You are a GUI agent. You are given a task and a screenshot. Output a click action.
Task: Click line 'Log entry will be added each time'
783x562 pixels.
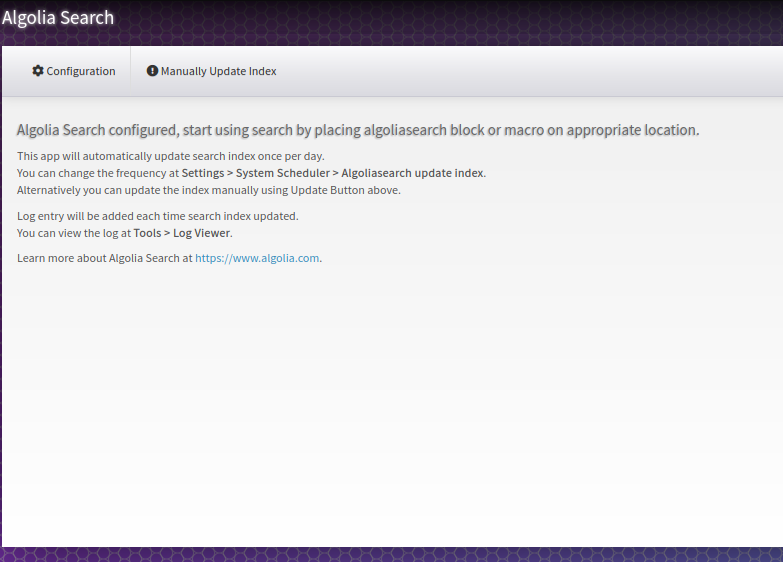point(158,216)
